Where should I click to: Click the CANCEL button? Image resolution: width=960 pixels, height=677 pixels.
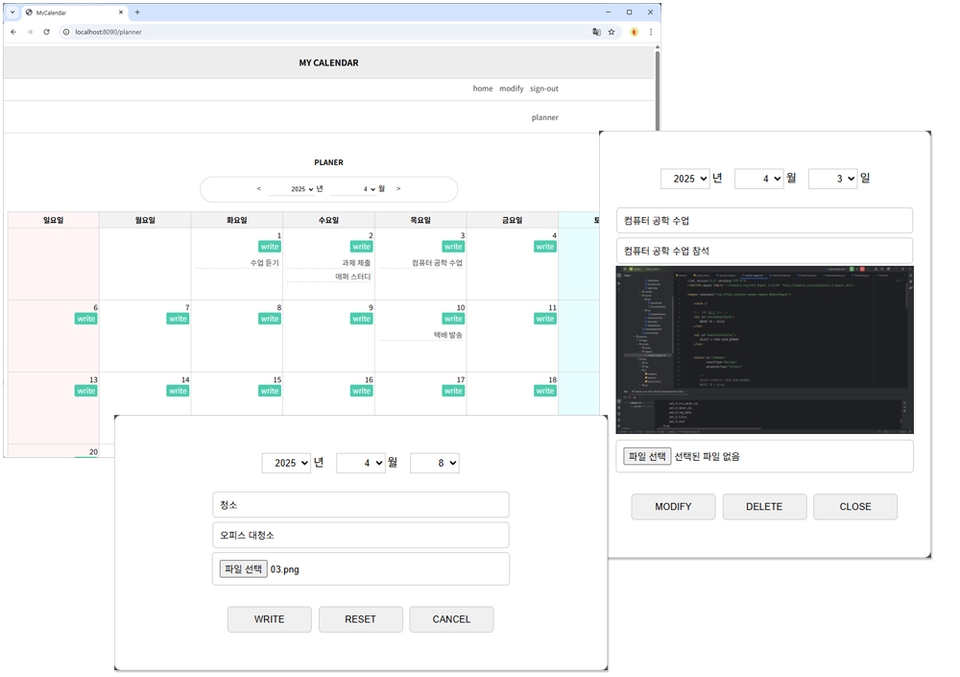(451, 619)
